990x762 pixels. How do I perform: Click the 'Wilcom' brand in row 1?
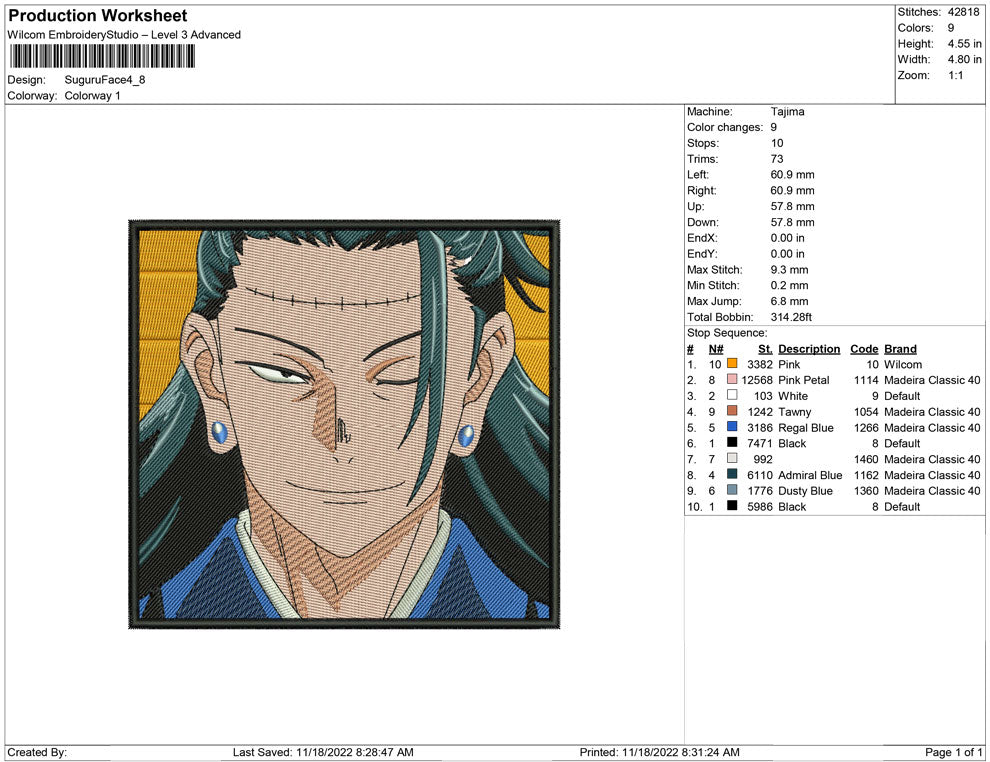tap(903, 364)
